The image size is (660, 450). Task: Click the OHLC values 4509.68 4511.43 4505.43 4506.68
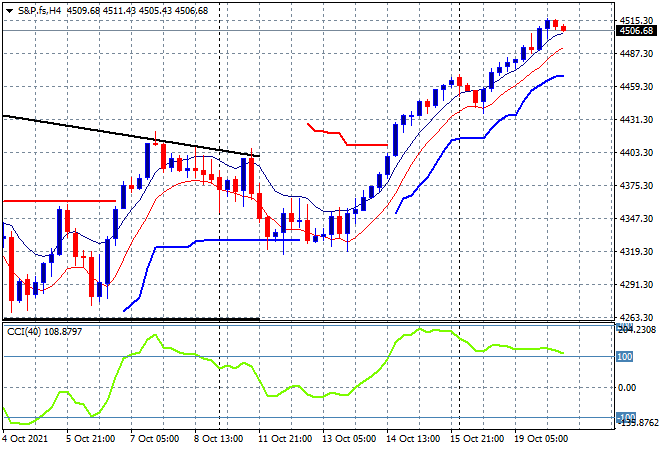point(137,11)
